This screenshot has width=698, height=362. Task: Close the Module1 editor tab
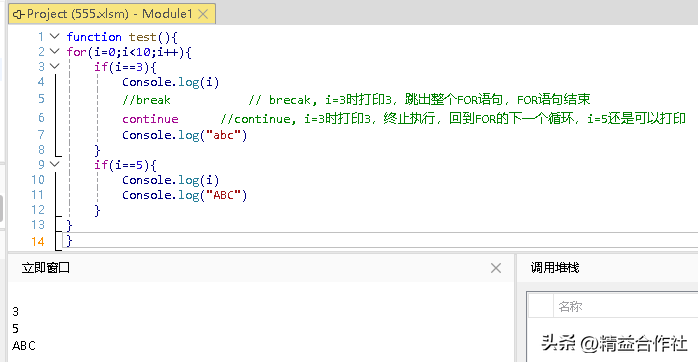click(x=203, y=14)
